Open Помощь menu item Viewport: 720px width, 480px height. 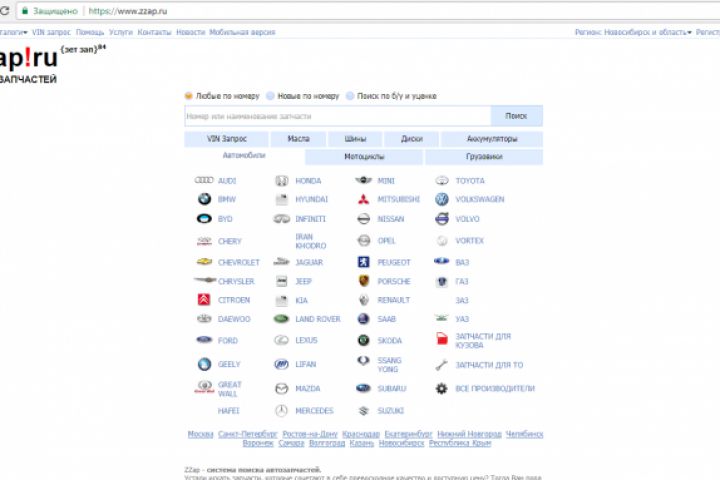tap(90, 32)
